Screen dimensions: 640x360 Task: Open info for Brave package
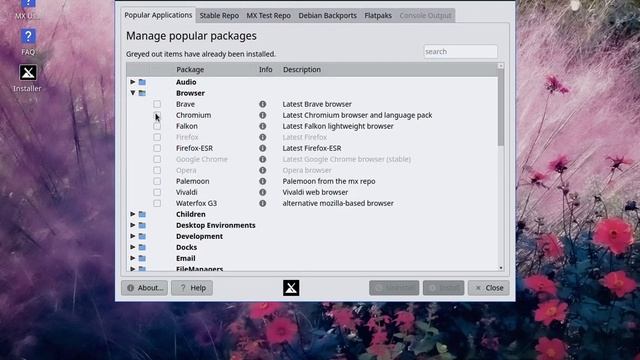point(262,104)
